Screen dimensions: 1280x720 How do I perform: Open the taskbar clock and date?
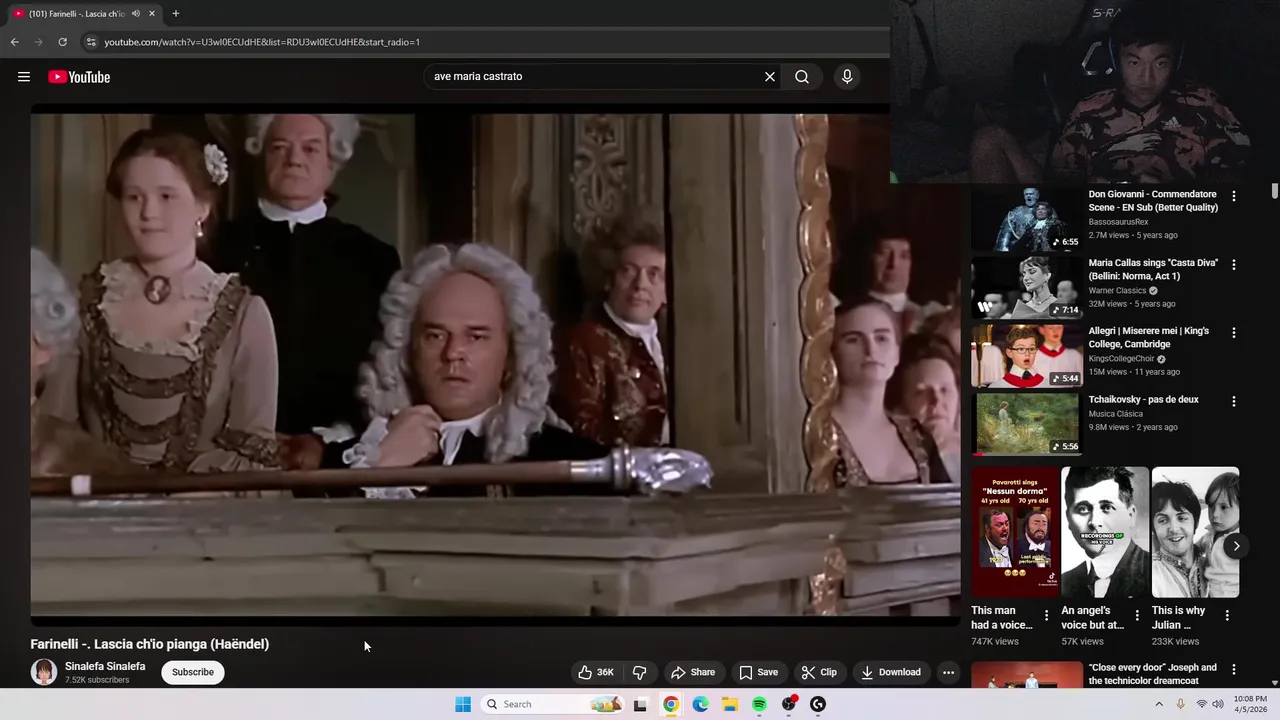point(1250,704)
